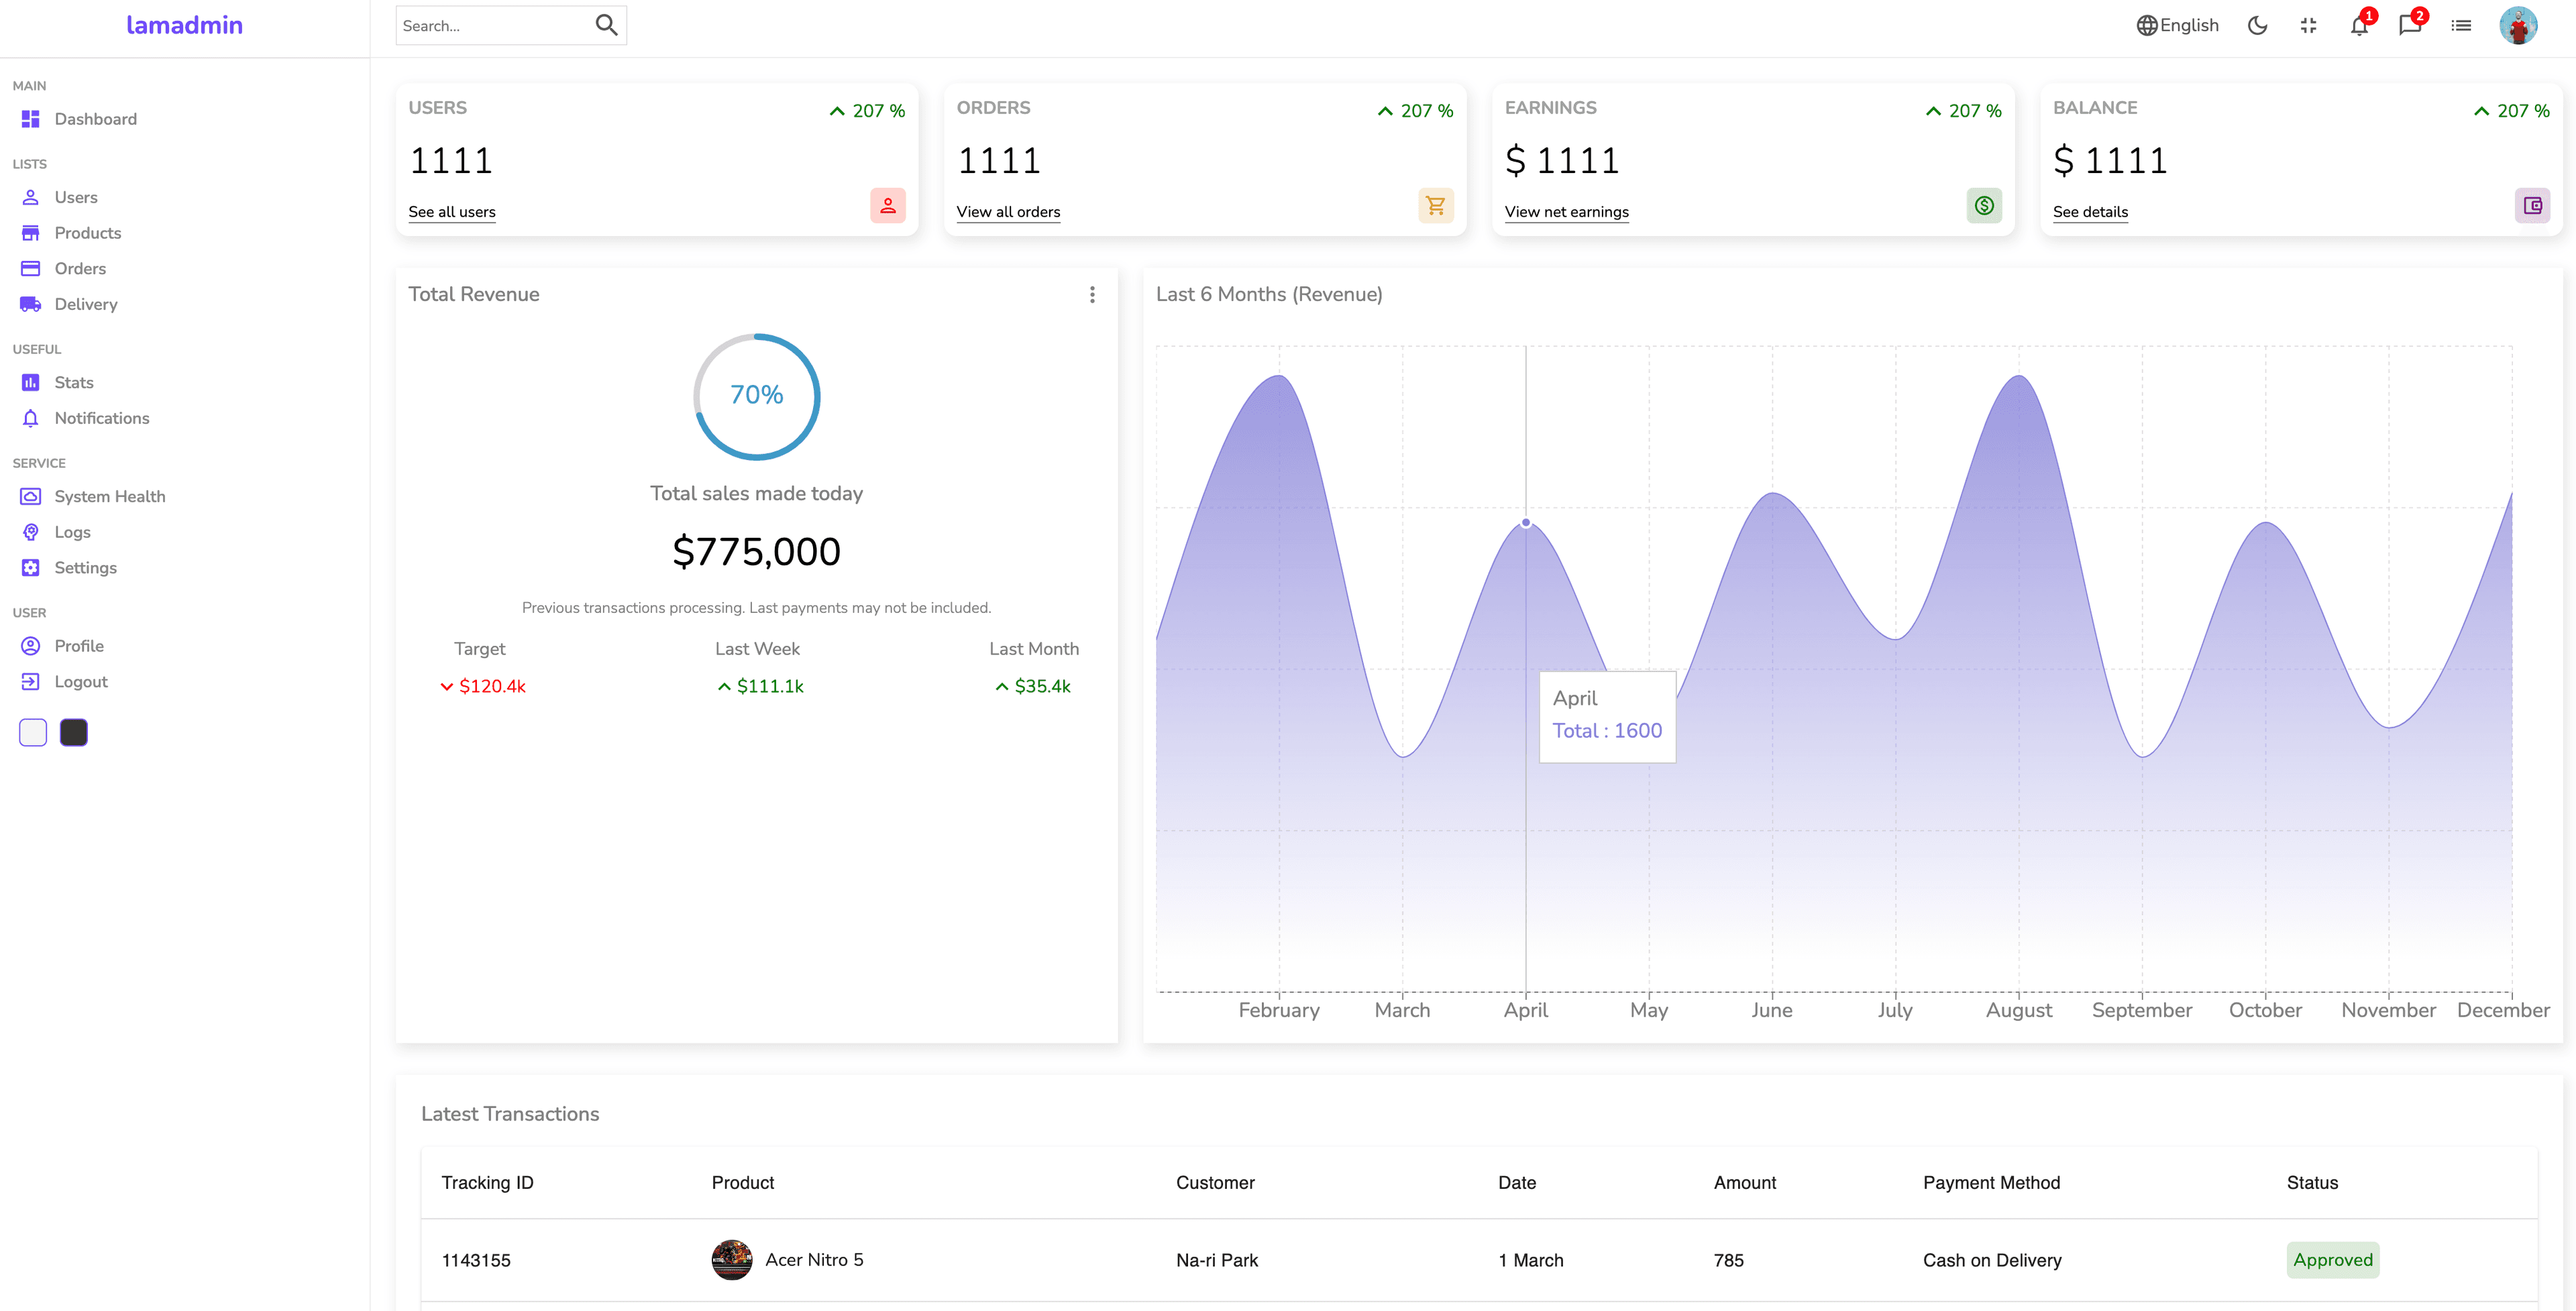The width and height of the screenshot is (2576, 1311).
Task: Click the exit fullscreen icon
Action: (x=2308, y=26)
